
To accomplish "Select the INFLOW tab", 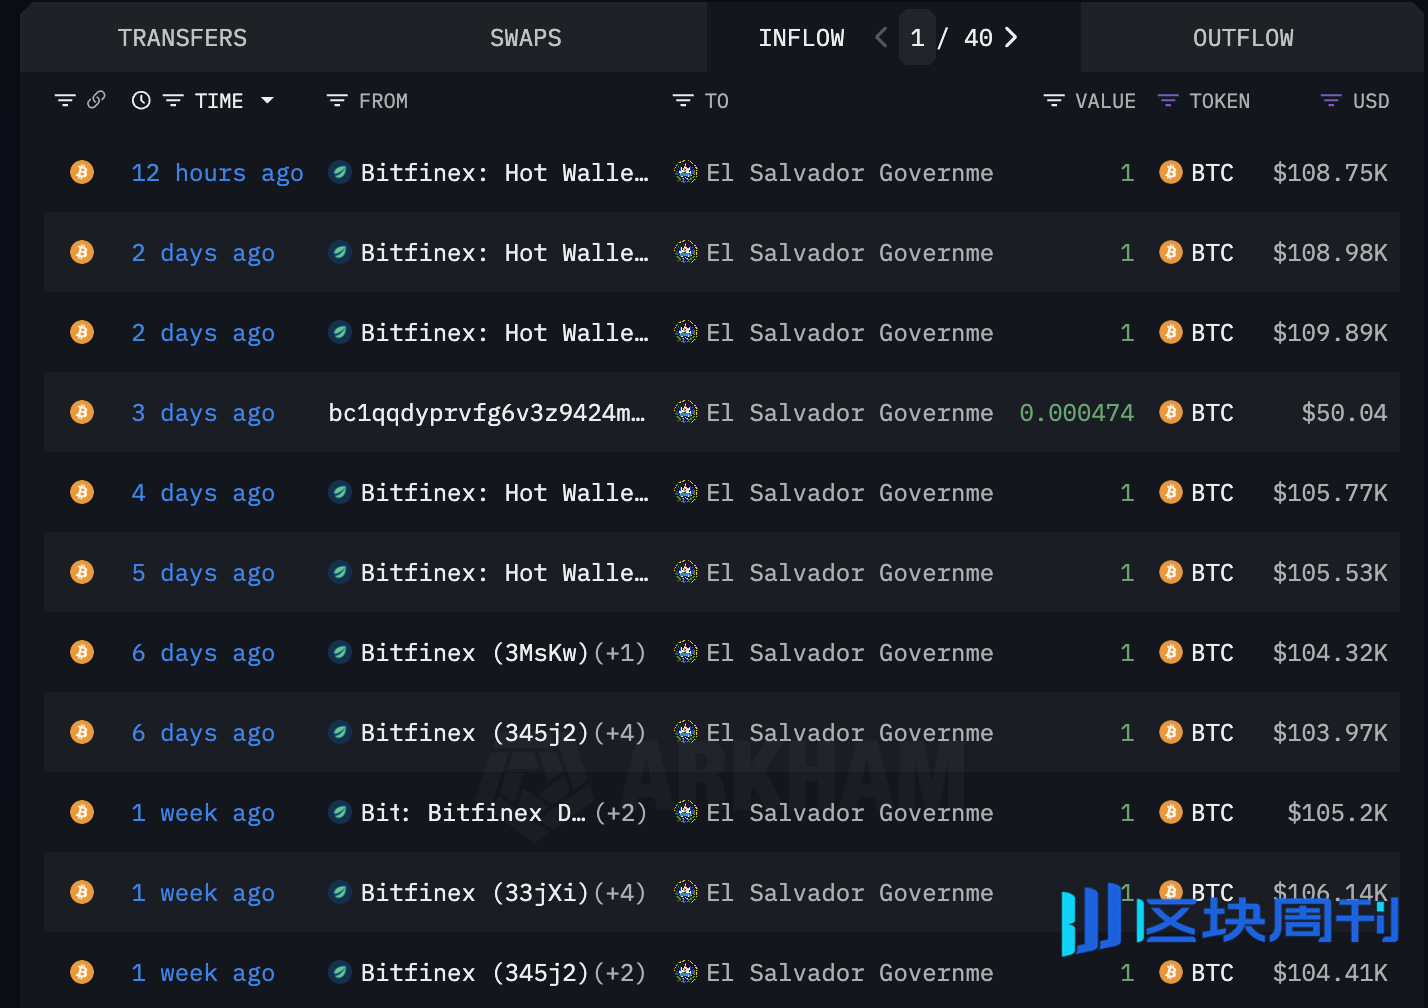I will (x=801, y=38).
